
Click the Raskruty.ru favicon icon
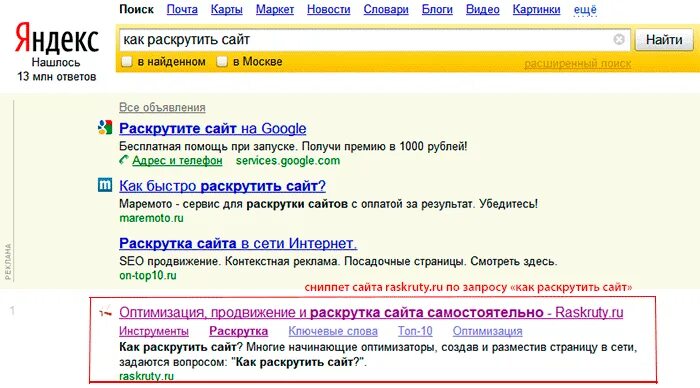point(105,313)
